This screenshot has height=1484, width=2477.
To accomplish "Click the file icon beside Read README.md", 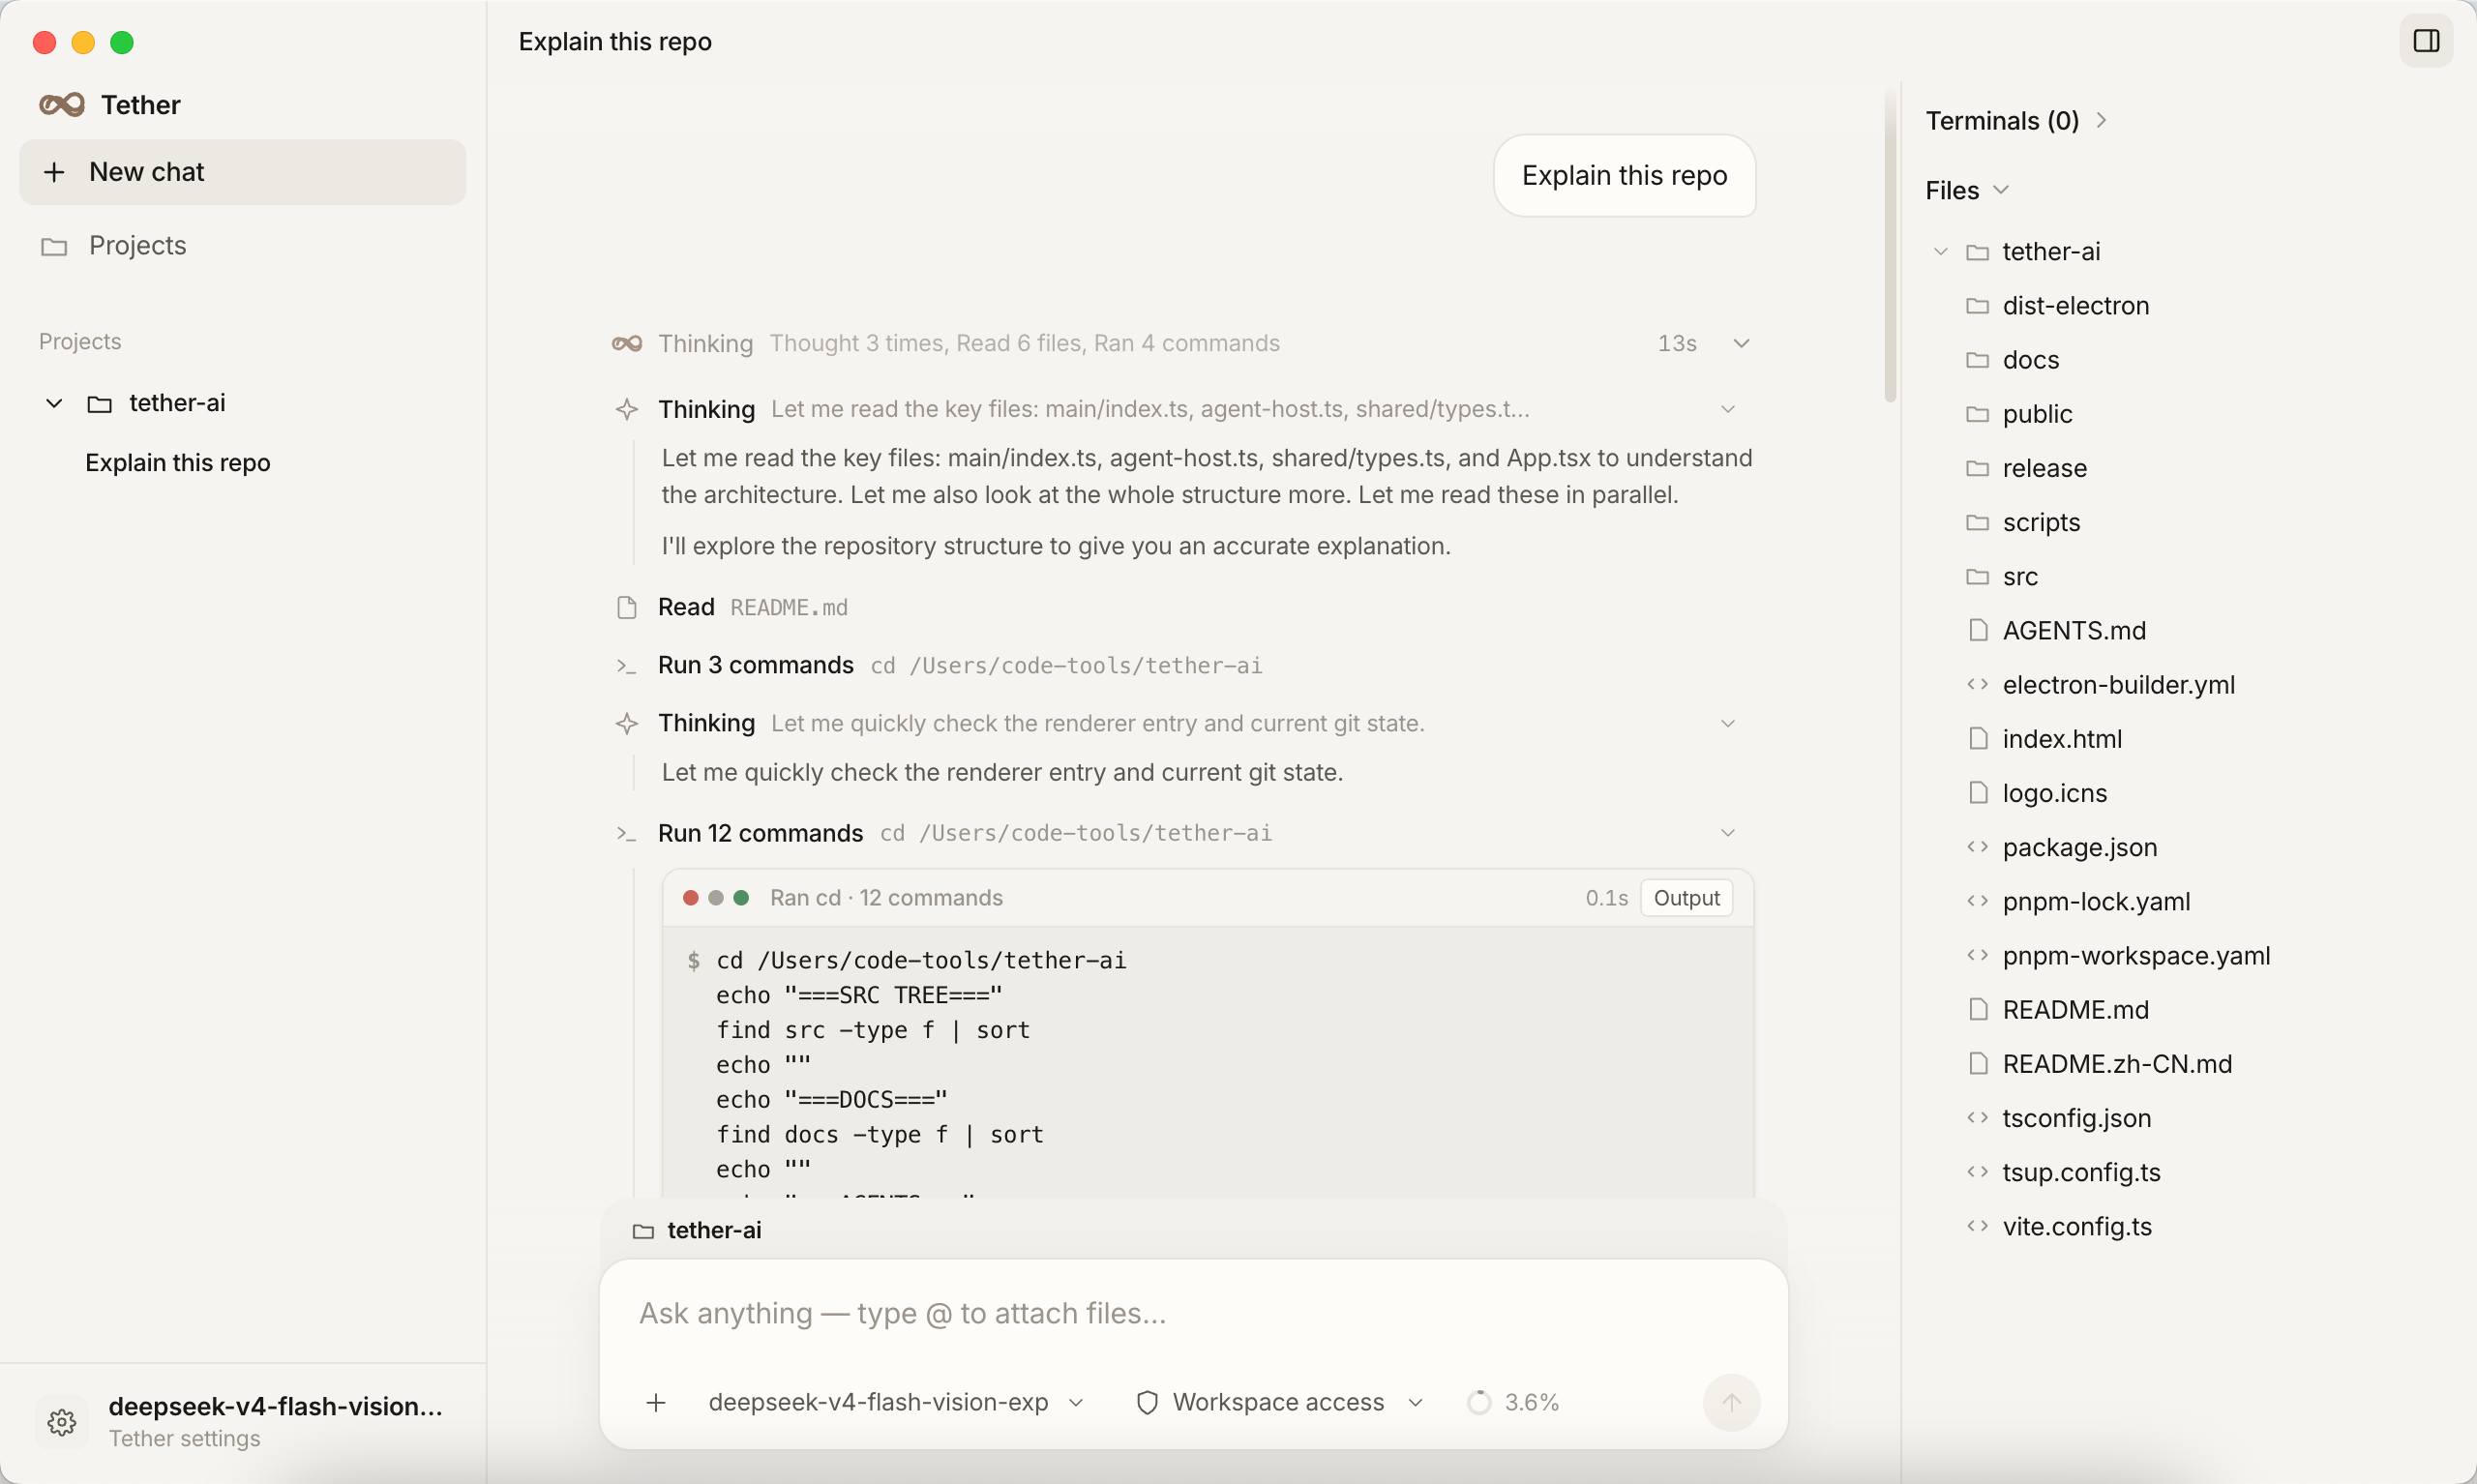I will click(627, 607).
